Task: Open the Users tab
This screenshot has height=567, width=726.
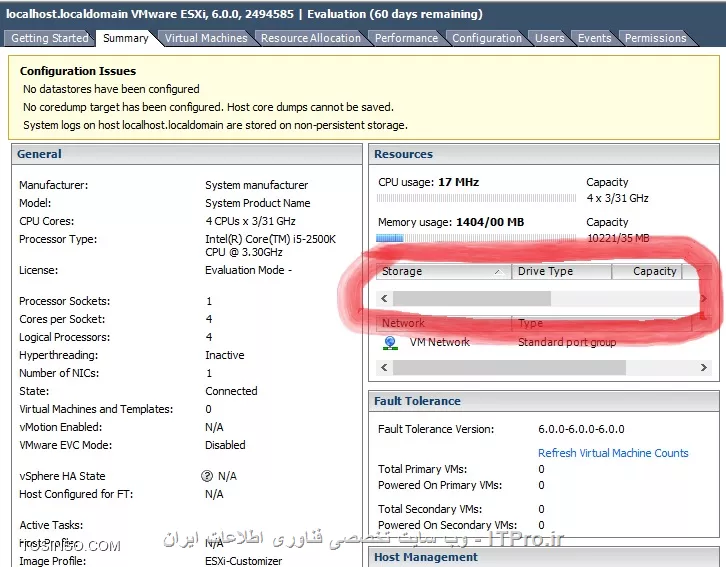Action: pos(550,38)
